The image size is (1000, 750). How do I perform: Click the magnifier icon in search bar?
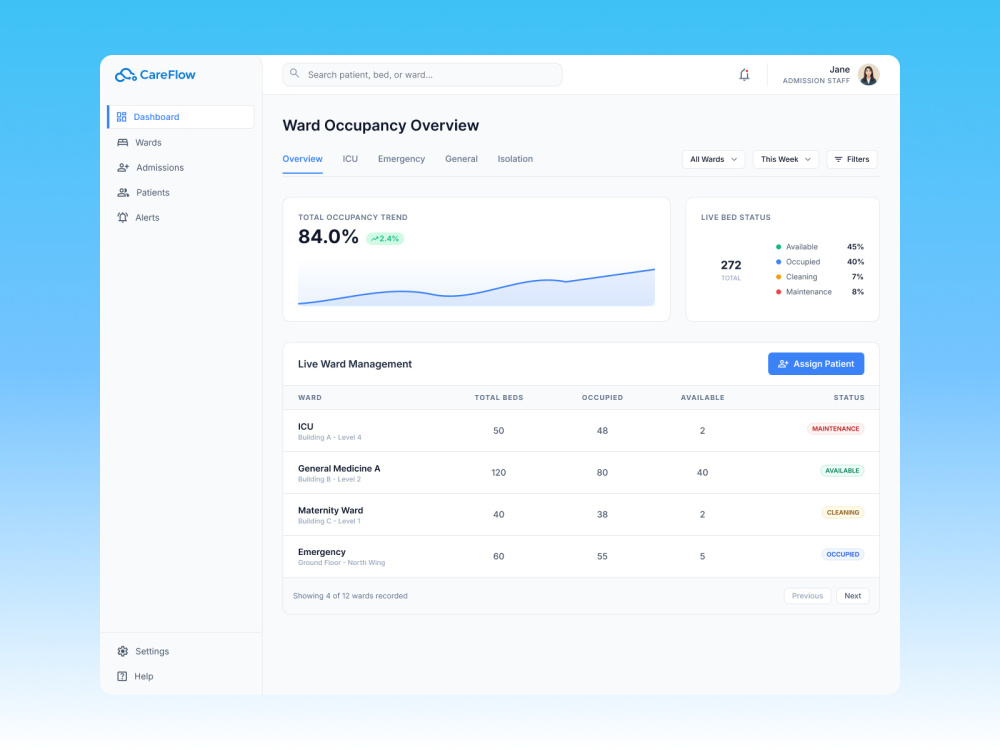pos(295,74)
